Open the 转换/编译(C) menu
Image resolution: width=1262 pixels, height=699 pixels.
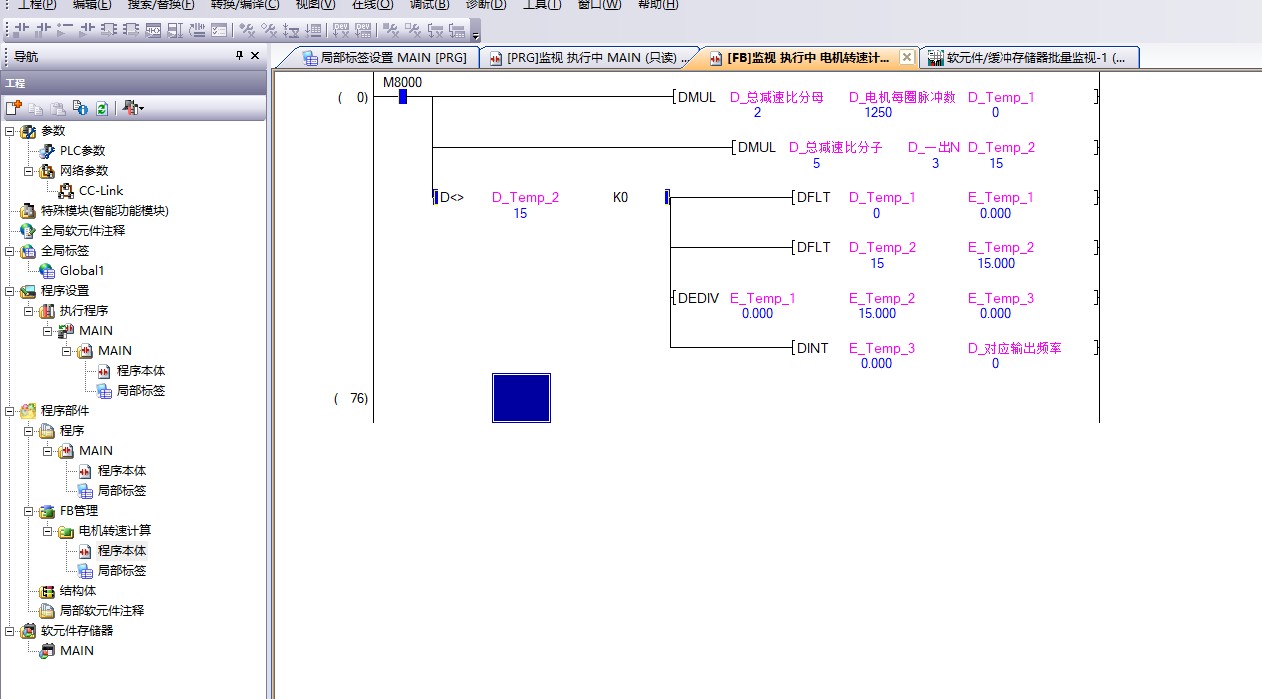point(245,5)
